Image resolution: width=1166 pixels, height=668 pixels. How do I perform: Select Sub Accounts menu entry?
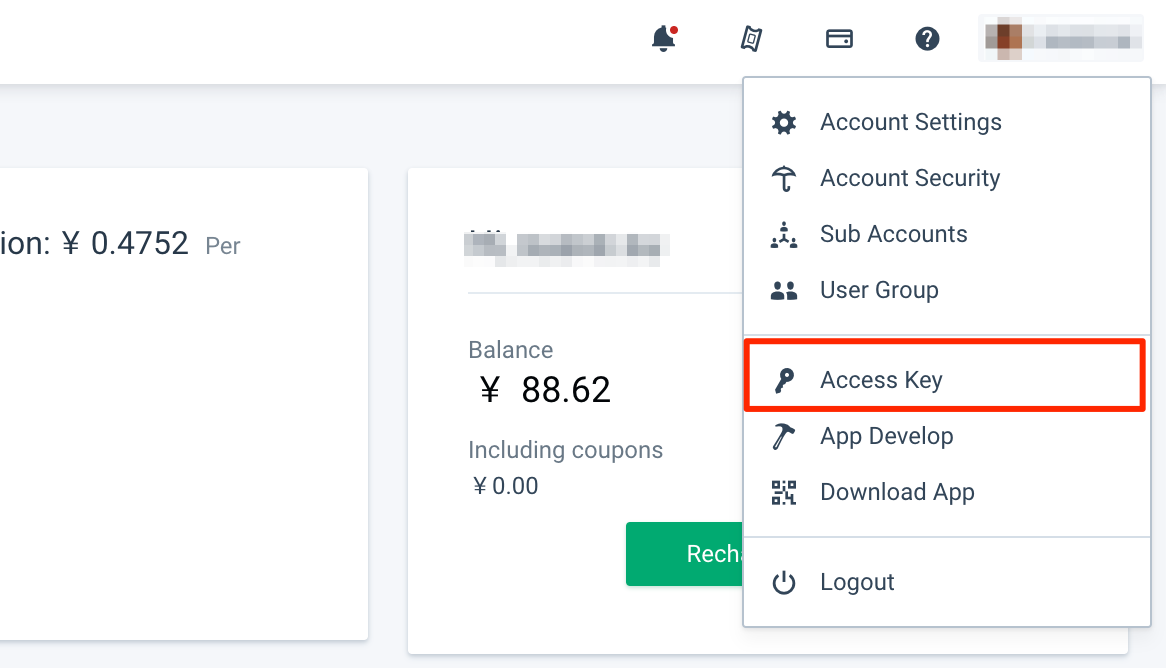pyautogui.click(x=893, y=233)
